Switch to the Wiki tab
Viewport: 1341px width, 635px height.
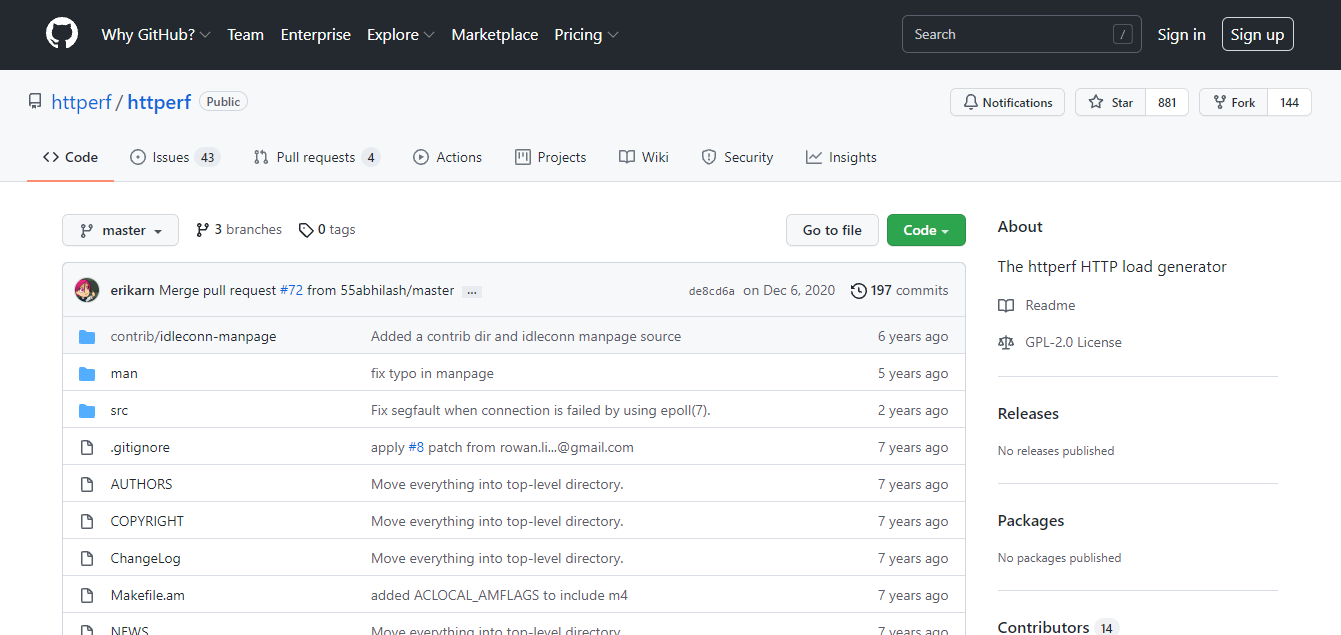pos(644,157)
